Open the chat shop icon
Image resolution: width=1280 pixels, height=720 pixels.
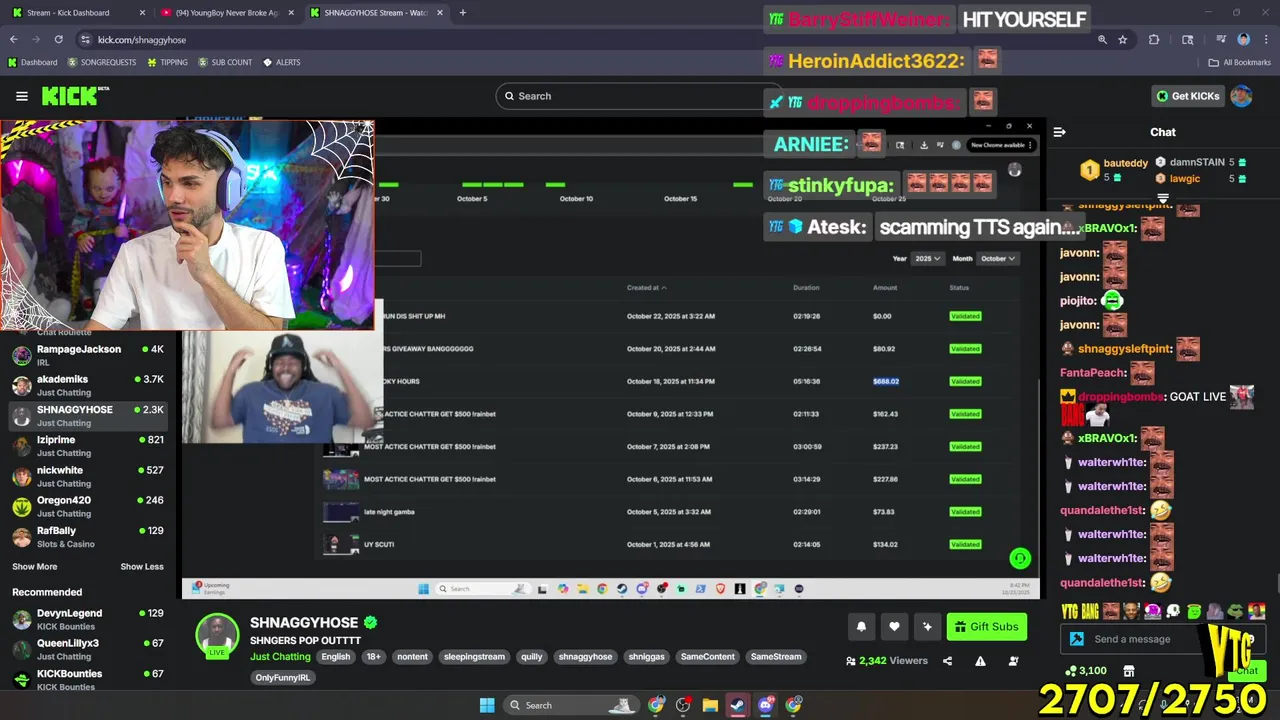click(x=1129, y=671)
